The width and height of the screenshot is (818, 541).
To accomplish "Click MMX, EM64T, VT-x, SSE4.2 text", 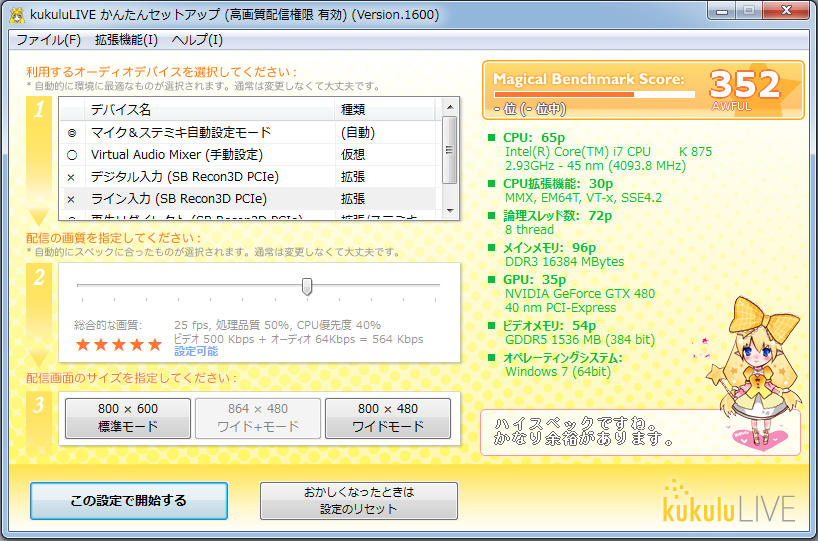I will pyautogui.click(x=583, y=198).
